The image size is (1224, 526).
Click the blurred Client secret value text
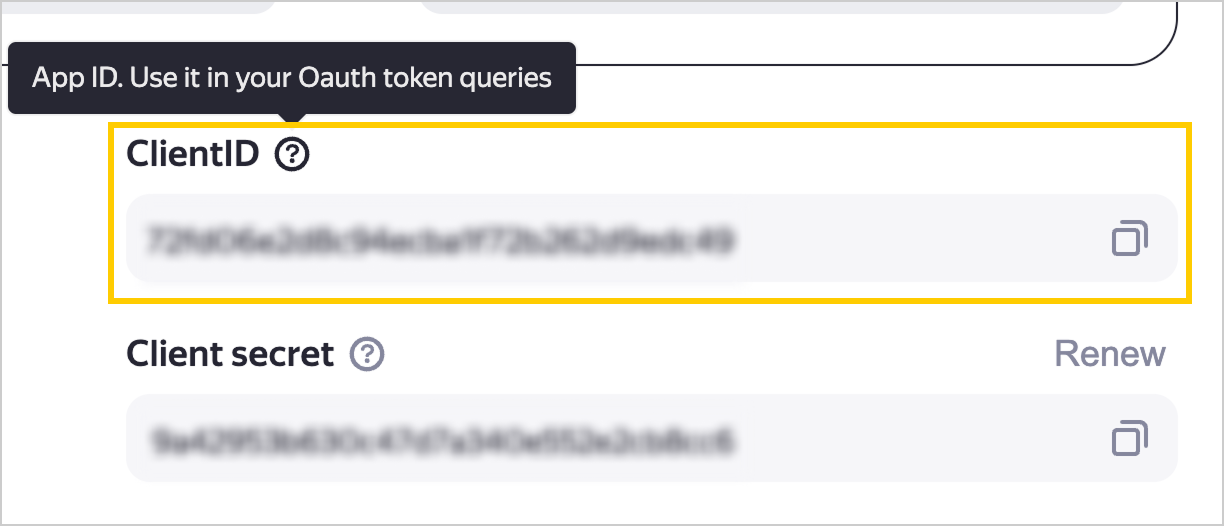click(x=441, y=439)
